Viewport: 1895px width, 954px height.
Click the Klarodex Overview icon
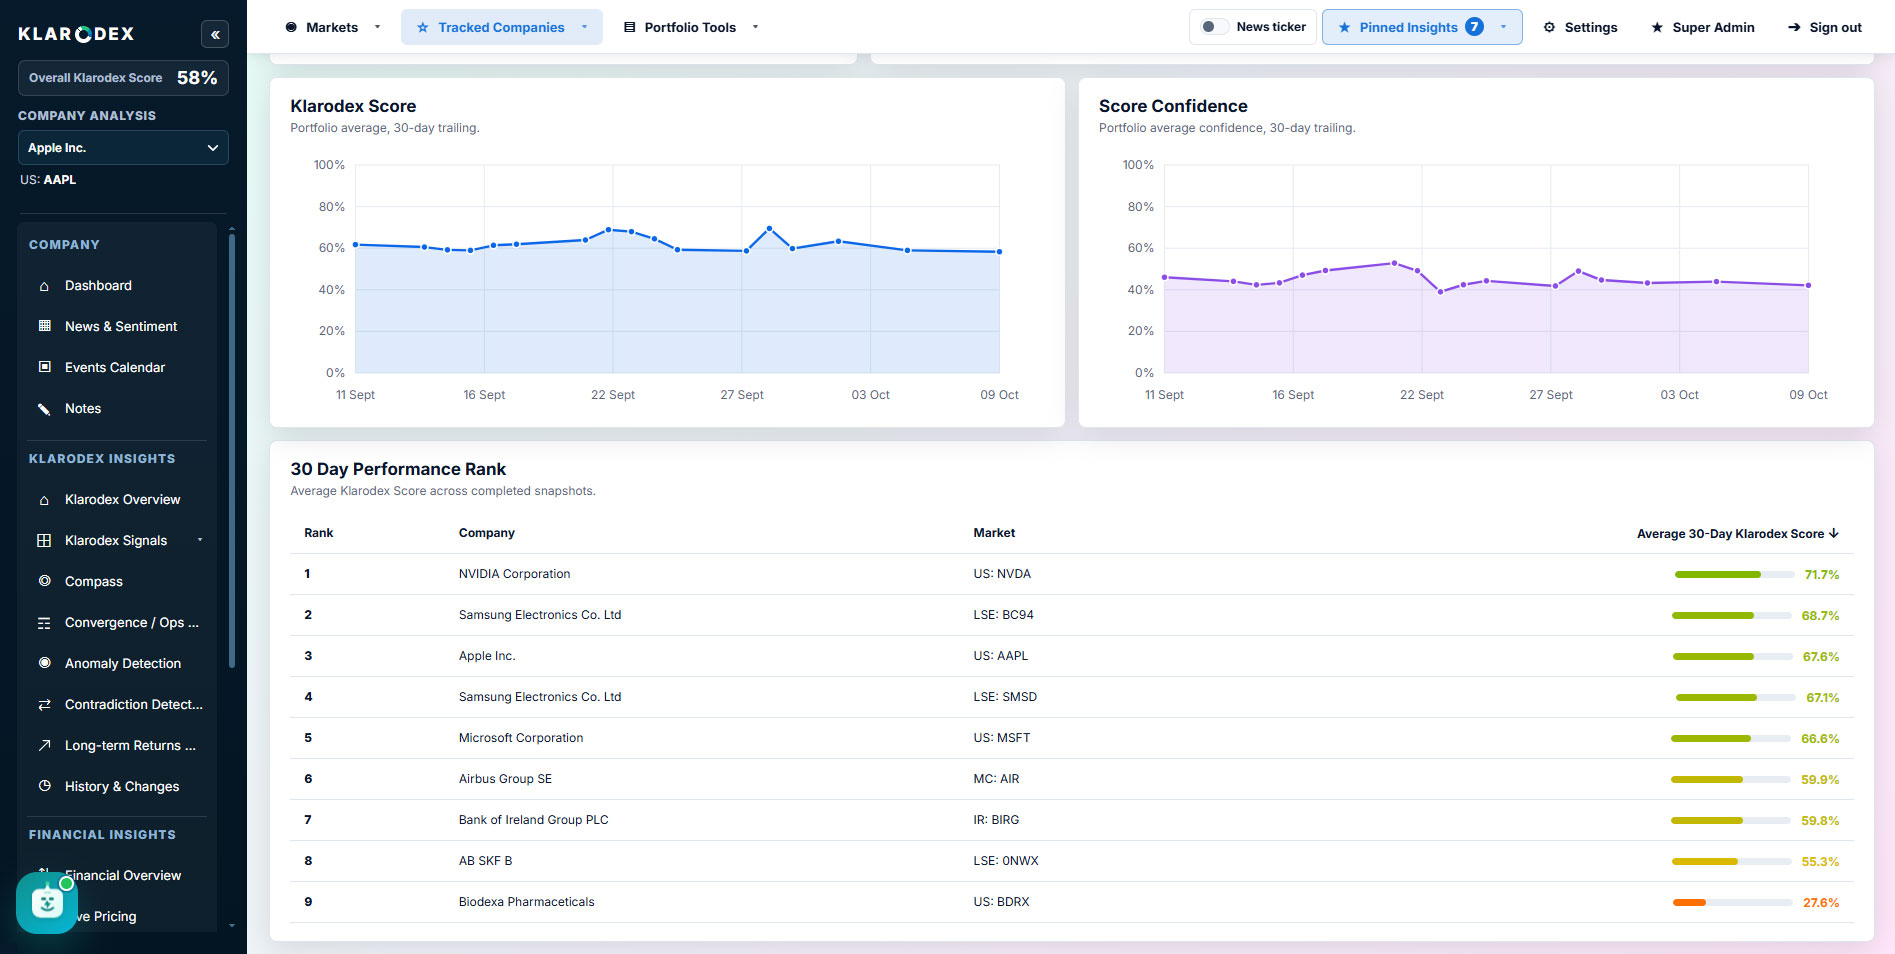pos(44,500)
